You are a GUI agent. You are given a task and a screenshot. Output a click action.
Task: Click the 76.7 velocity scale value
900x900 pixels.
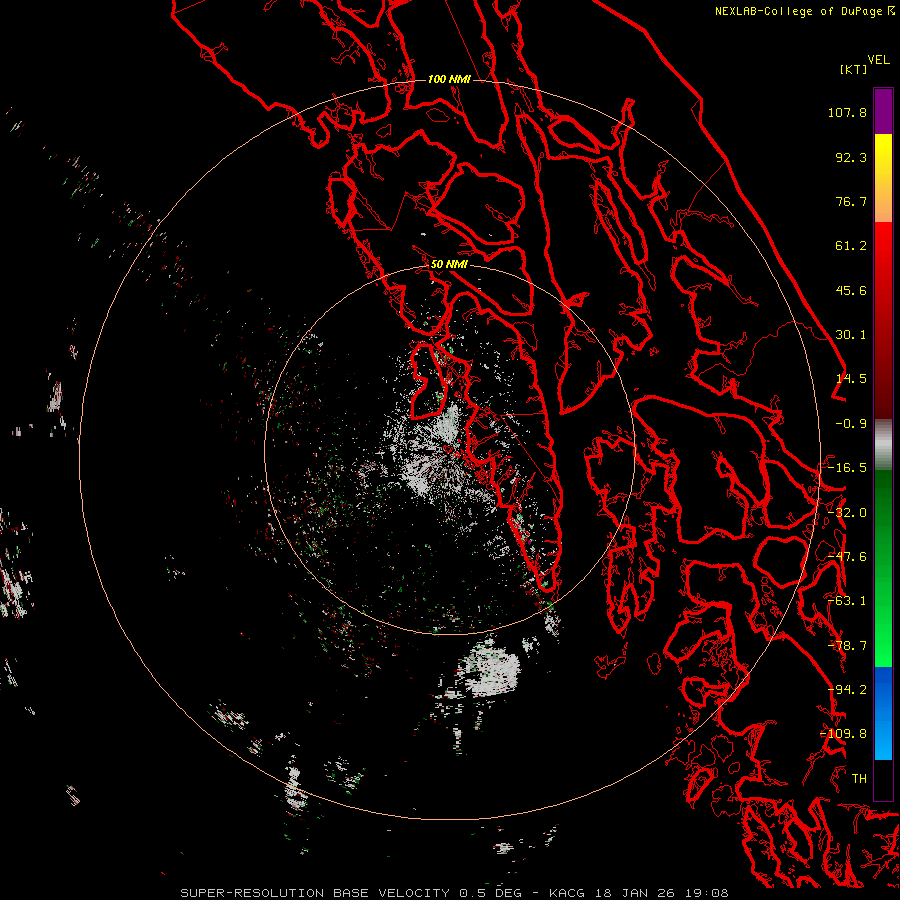click(x=851, y=201)
